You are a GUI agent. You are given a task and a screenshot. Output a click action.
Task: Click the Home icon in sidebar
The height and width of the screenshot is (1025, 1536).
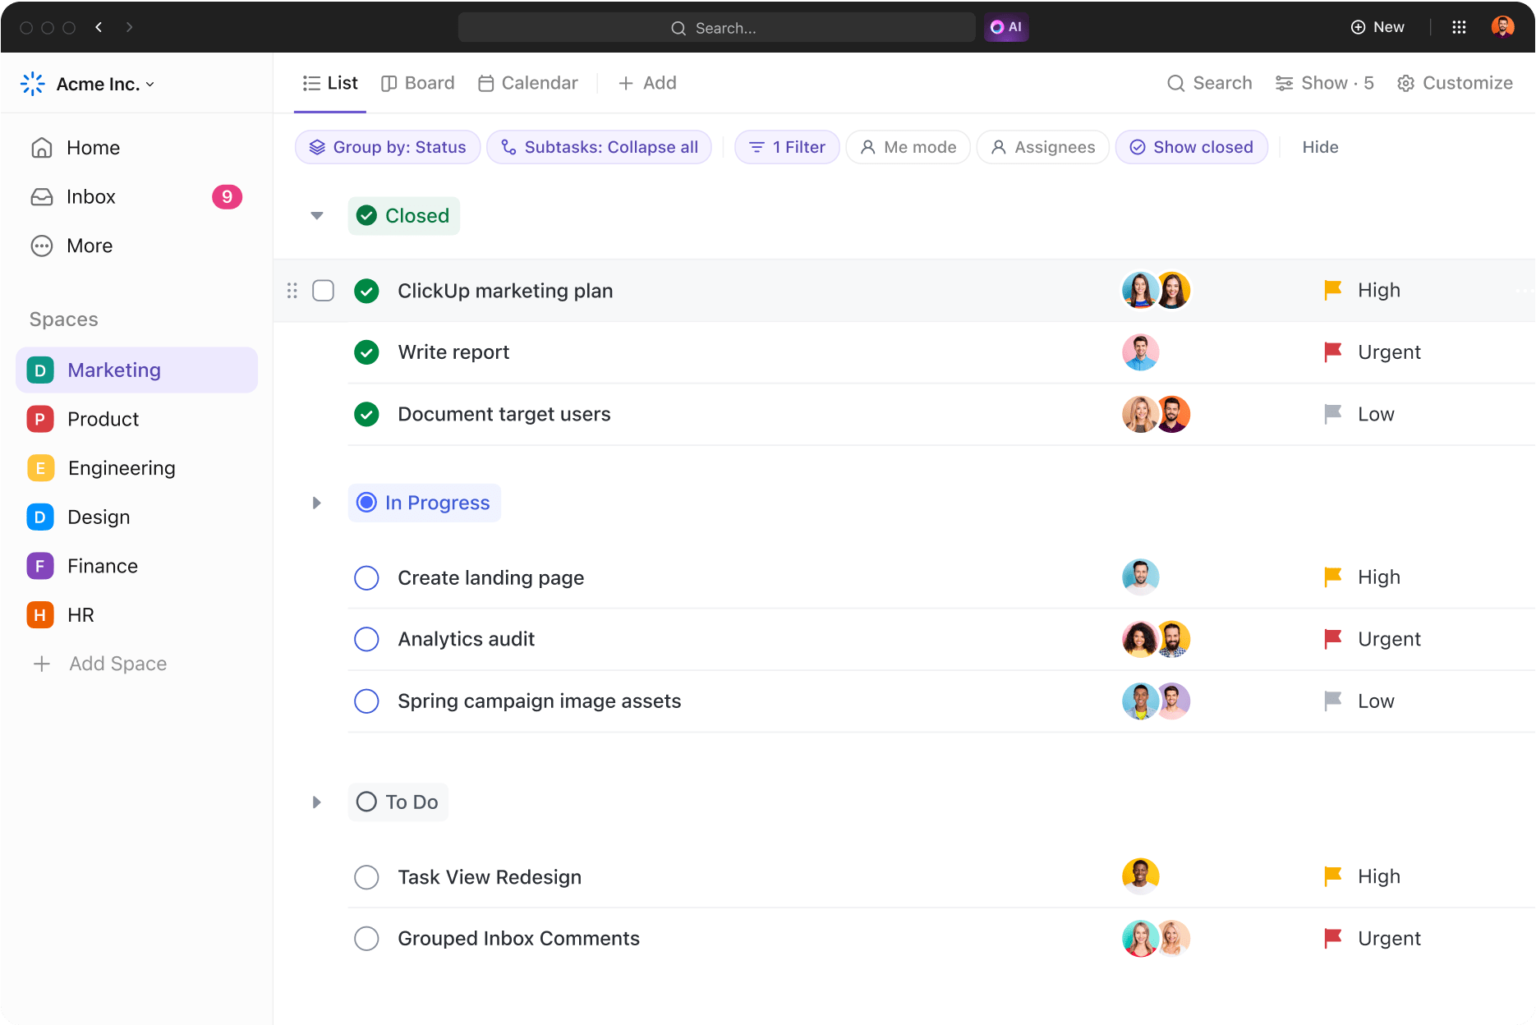point(42,148)
